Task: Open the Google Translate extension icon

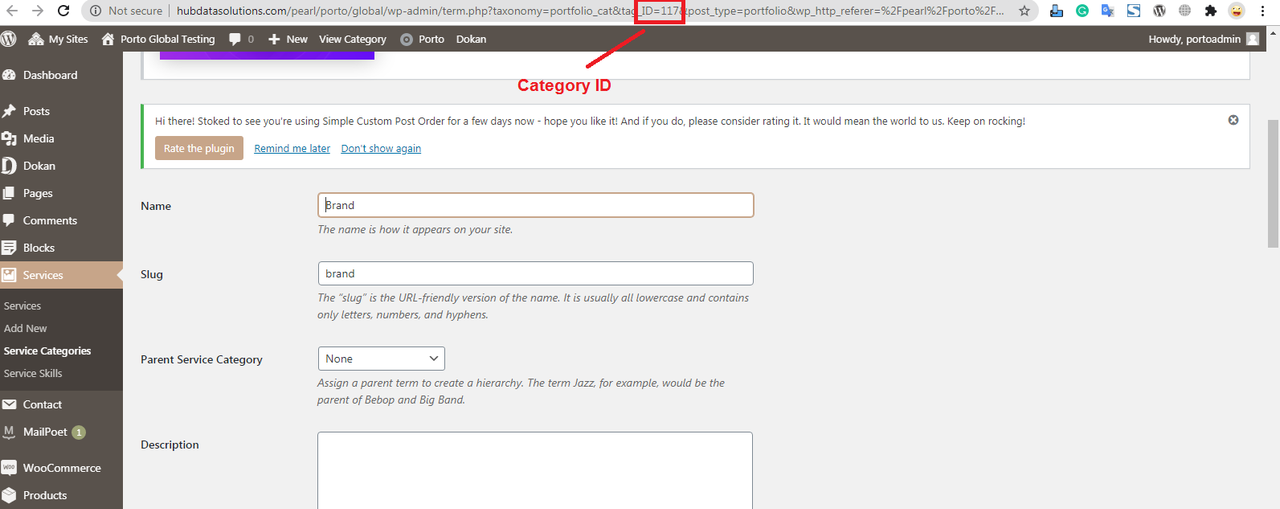Action: (x=1107, y=11)
